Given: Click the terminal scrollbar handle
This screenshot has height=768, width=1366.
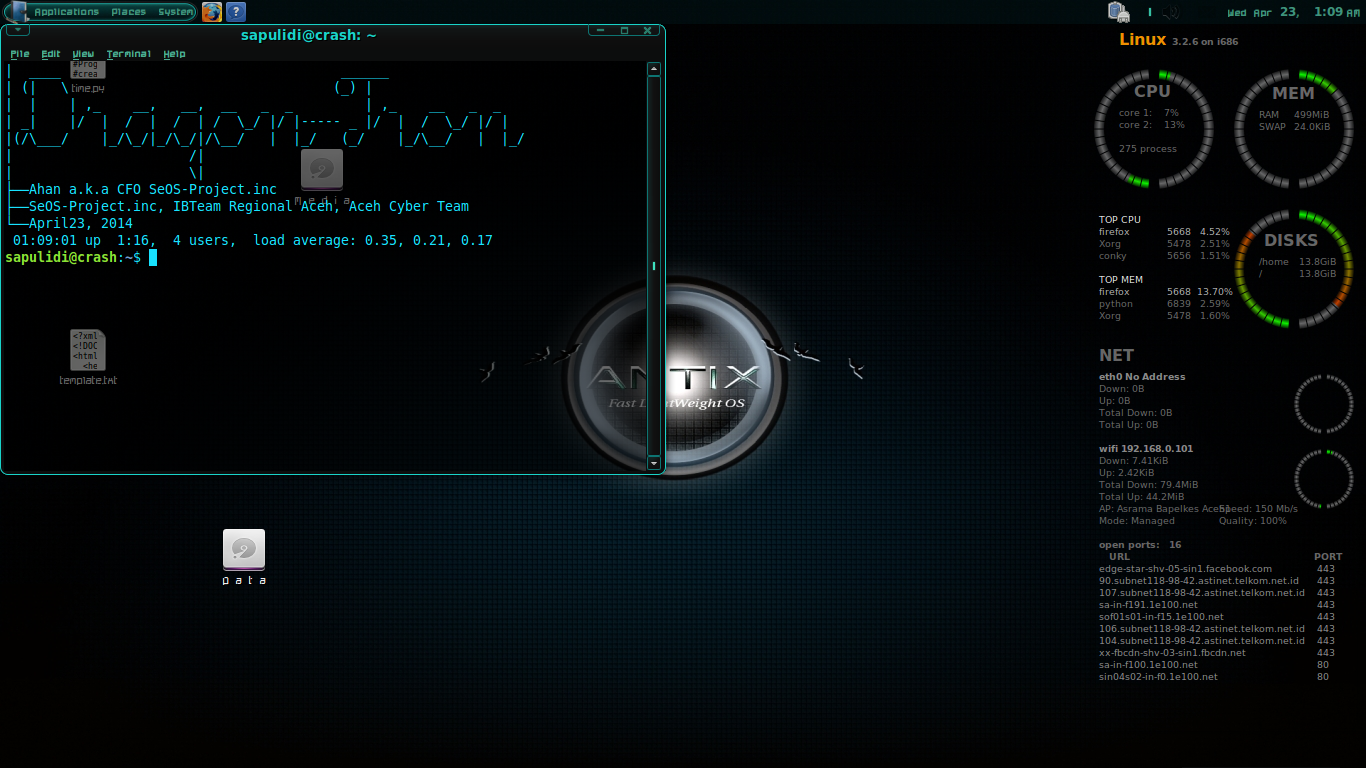Looking at the screenshot, I should 654,266.
